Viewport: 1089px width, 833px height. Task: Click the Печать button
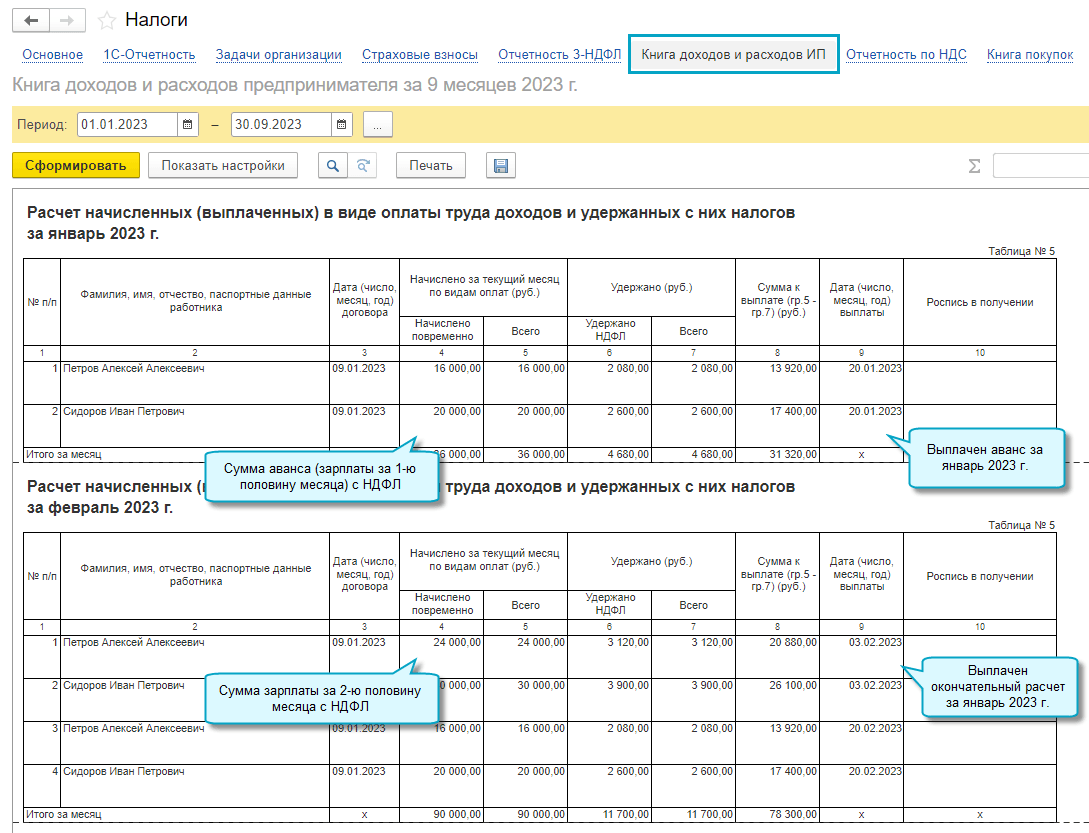[x=431, y=166]
